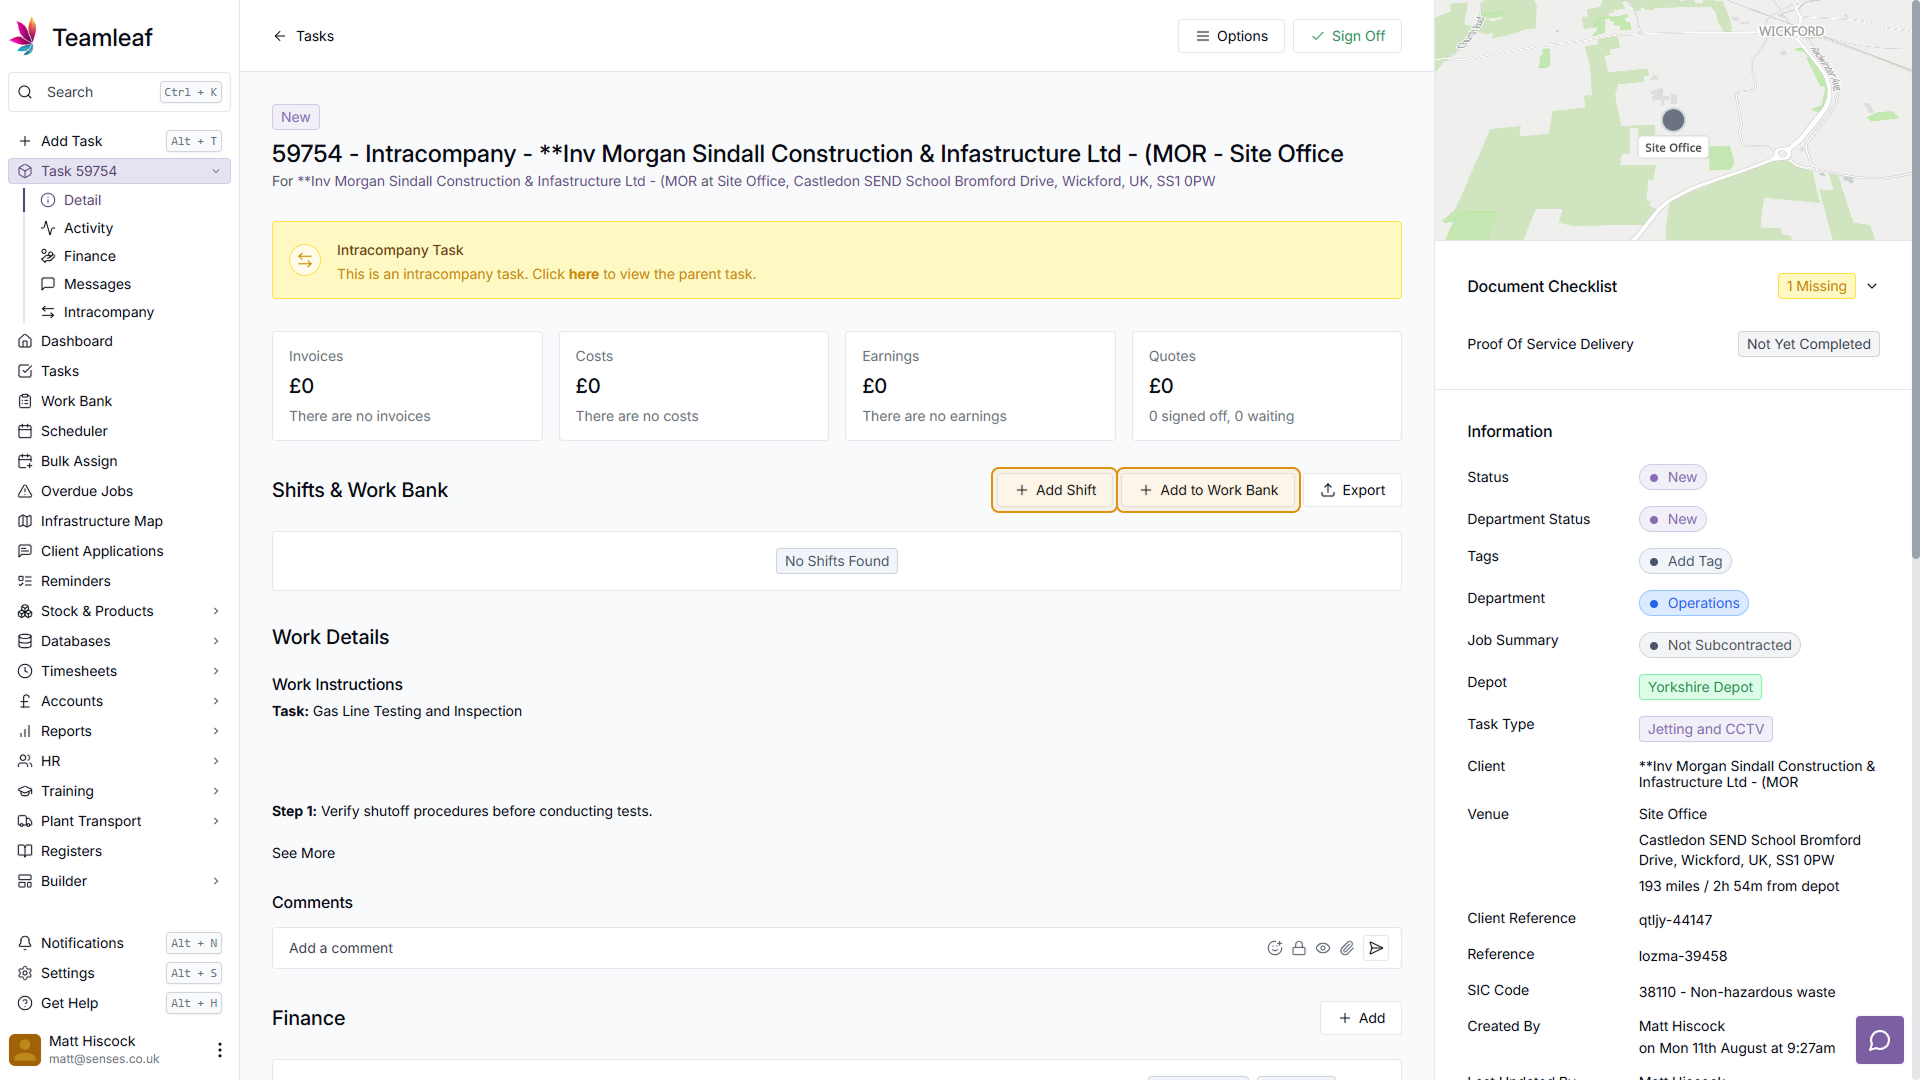Image resolution: width=1920 pixels, height=1080 pixels.
Task: Focus the Search field
Action: point(120,92)
